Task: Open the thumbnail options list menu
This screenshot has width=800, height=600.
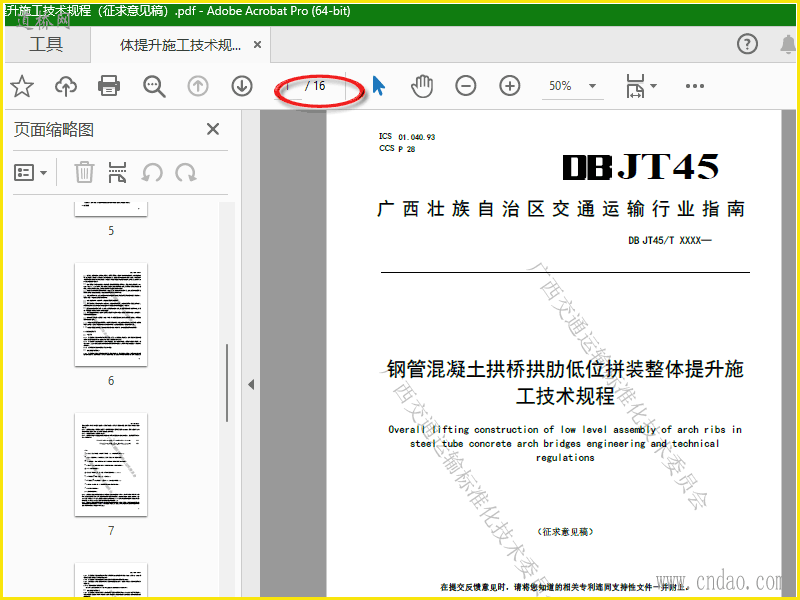Action: click(x=30, y=173)
